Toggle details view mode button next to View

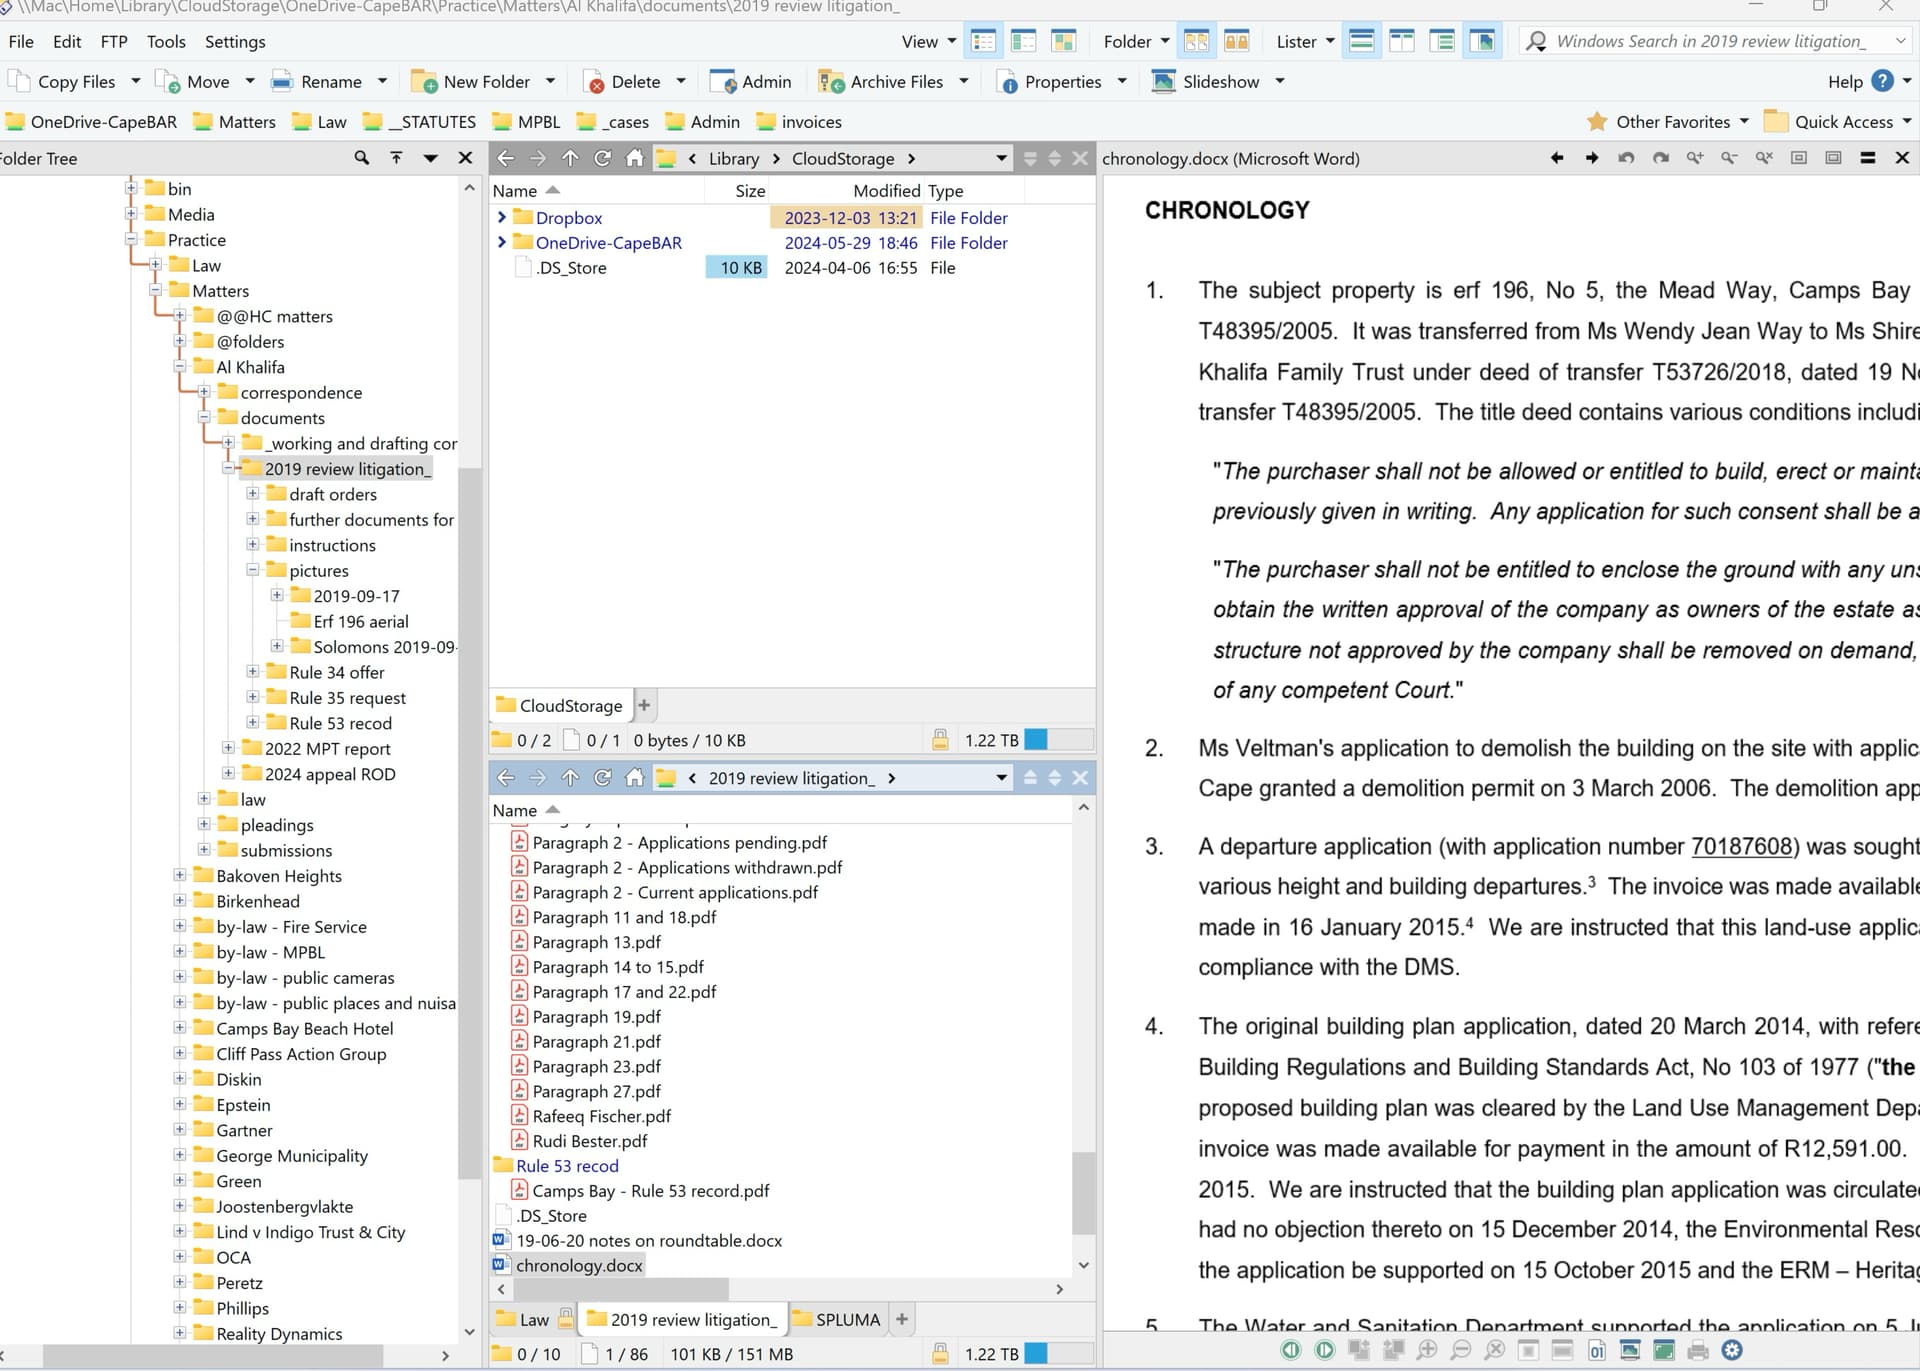click(x=983, y=41)
